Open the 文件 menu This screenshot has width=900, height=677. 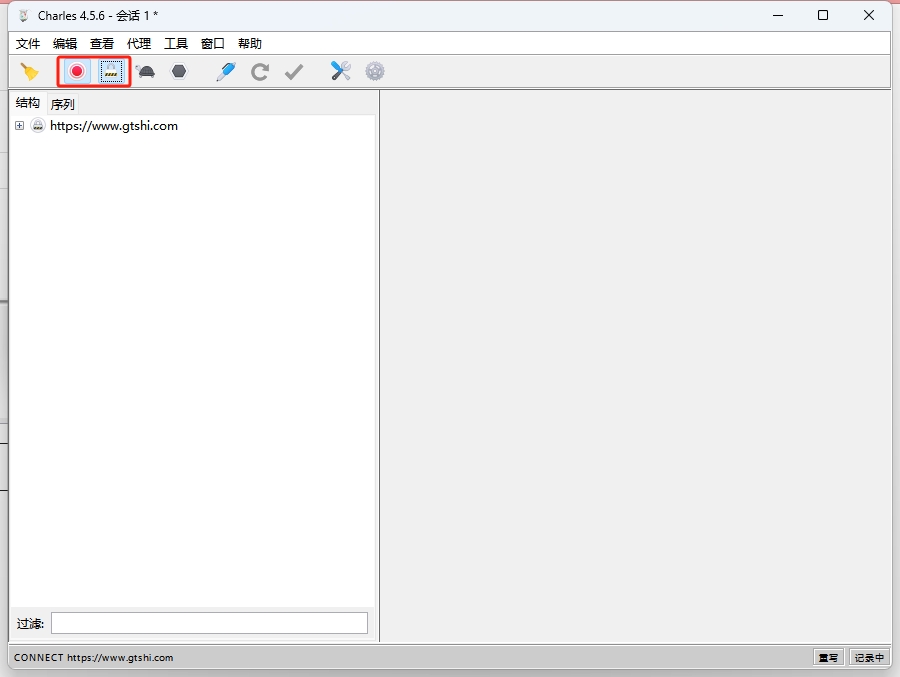pos(28,44)
